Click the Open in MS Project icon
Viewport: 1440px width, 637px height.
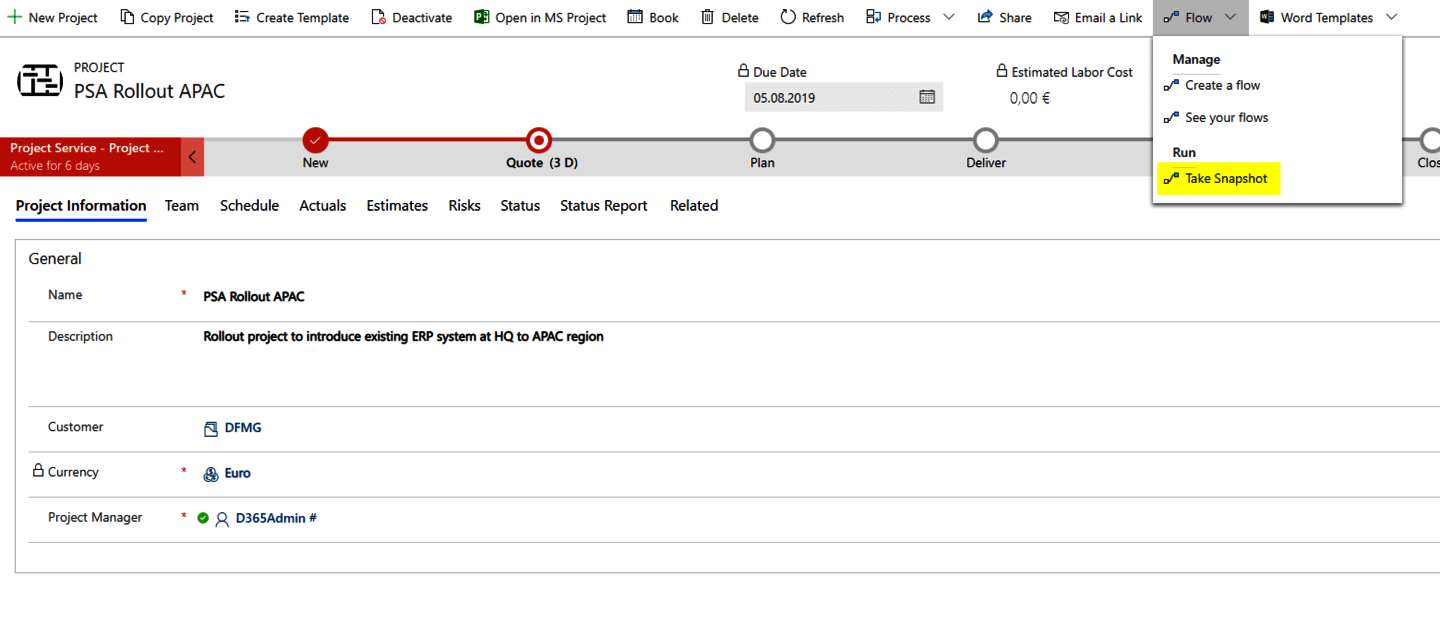point(481,17)
